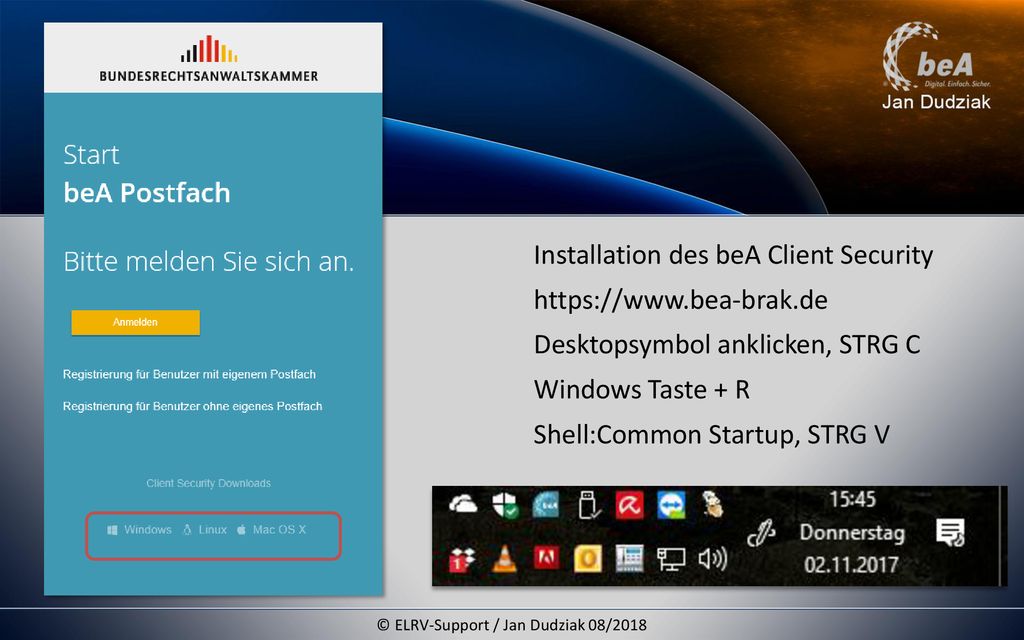The width and height of the screenshot is (1024, 640).
Task: Click the beA logo beside Jan Dudziak
Action: coord(936,57)
